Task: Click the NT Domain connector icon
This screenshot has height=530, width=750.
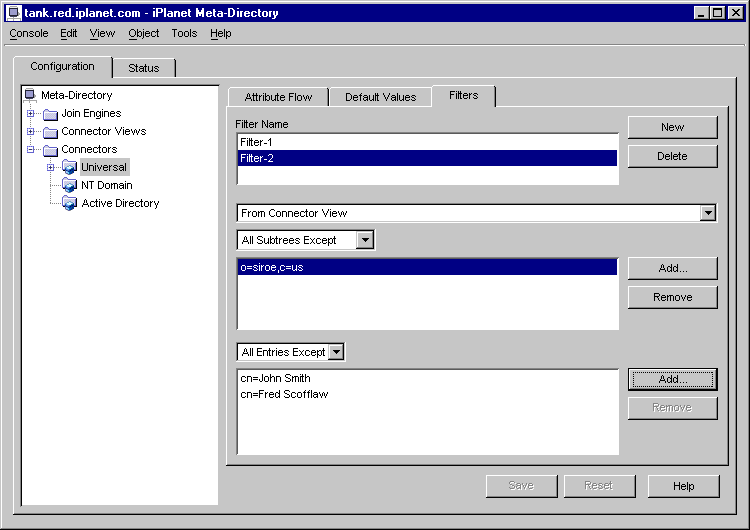Action: [69, 185]
